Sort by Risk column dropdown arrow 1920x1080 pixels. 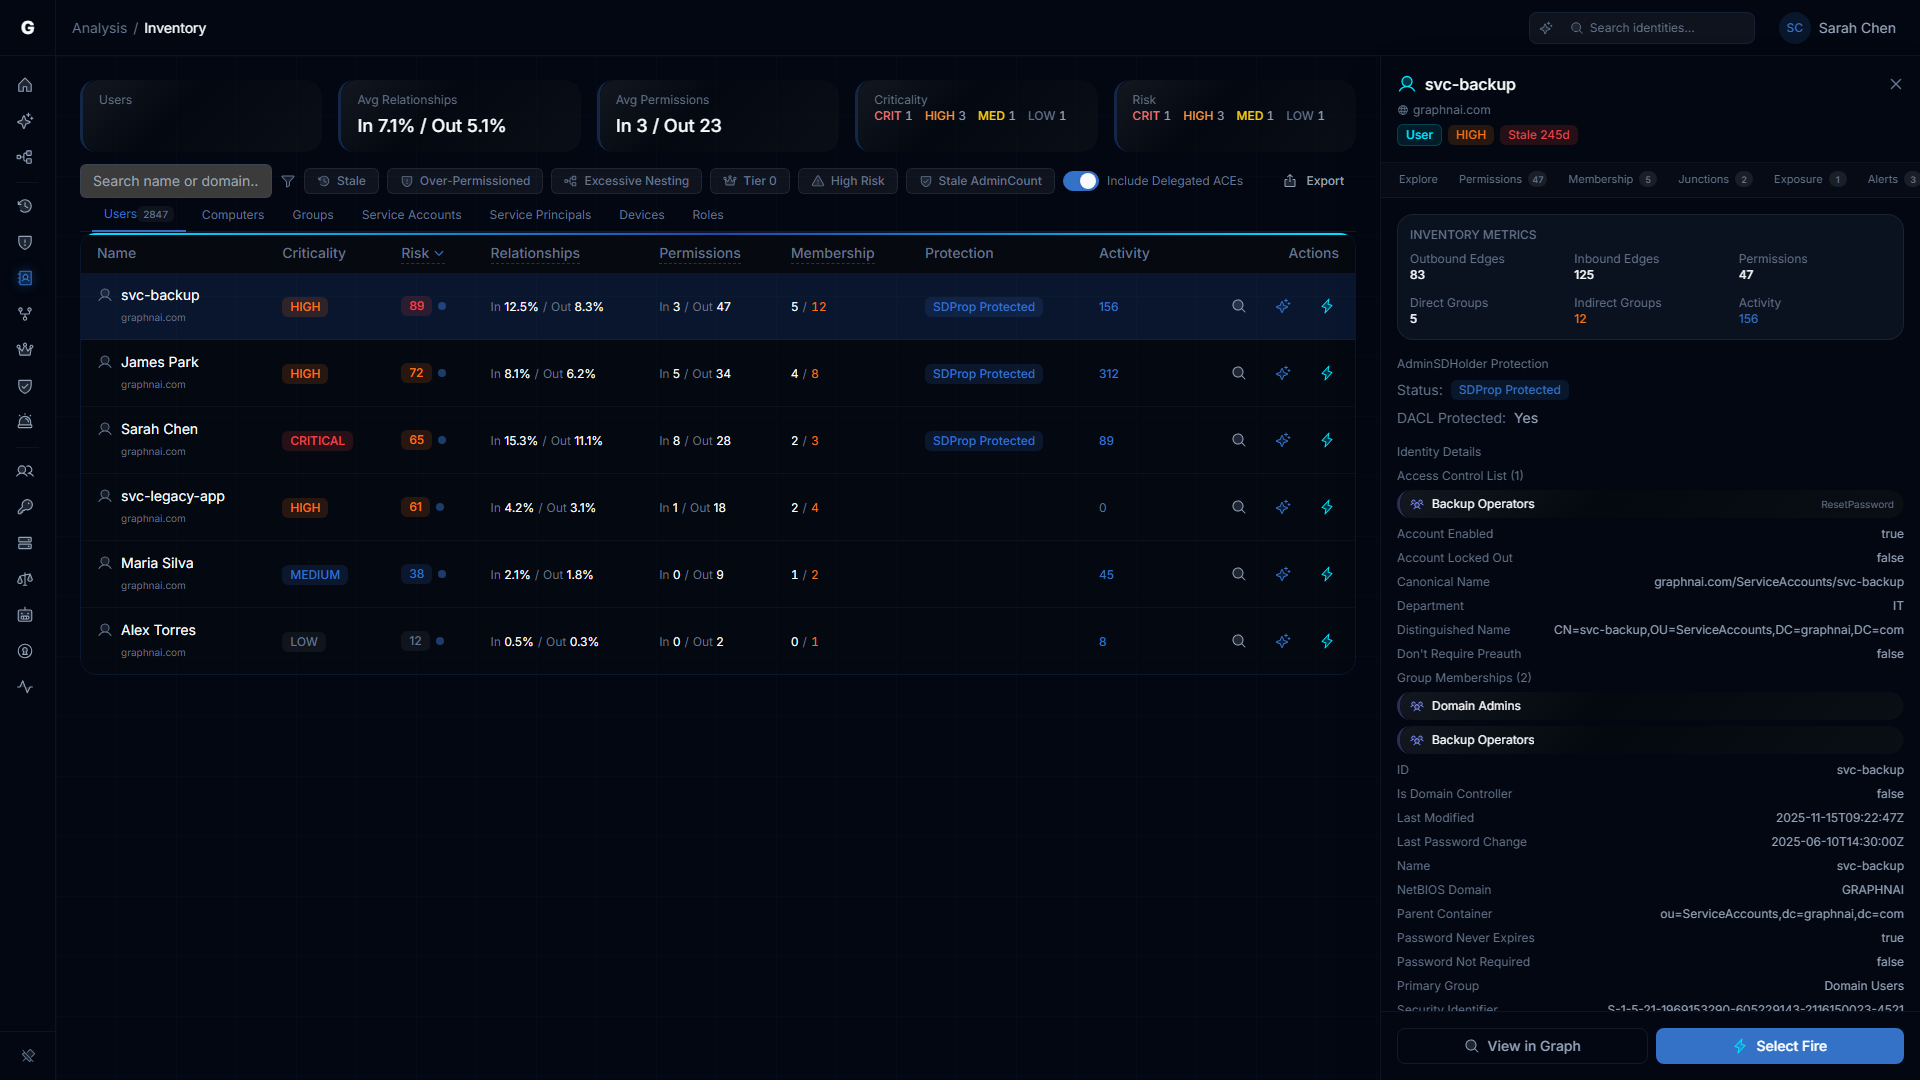click(x=439, y=254)
